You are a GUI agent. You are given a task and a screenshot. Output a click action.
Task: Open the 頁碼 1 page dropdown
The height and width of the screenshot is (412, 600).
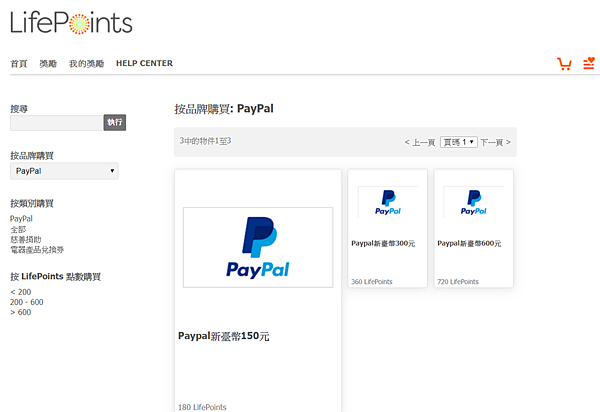(458, 142)
